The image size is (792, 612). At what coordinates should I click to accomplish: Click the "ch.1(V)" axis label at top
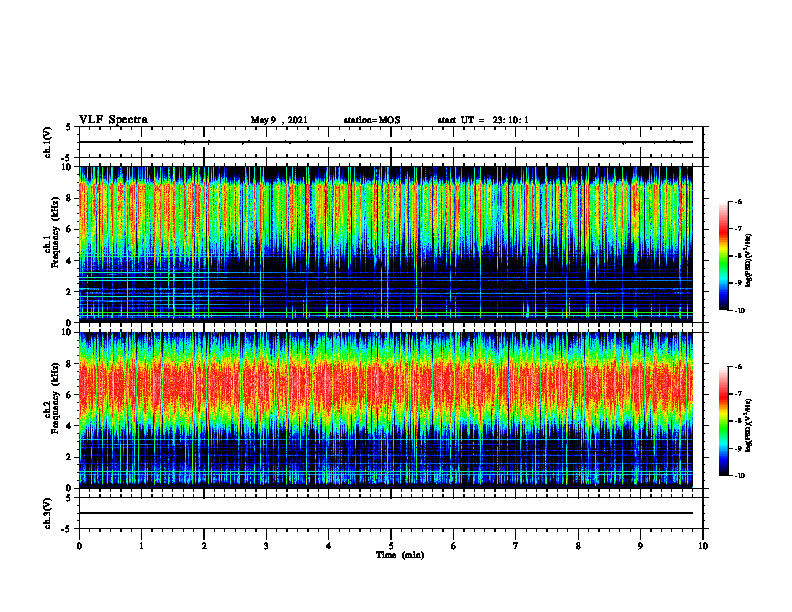point(48,142)
